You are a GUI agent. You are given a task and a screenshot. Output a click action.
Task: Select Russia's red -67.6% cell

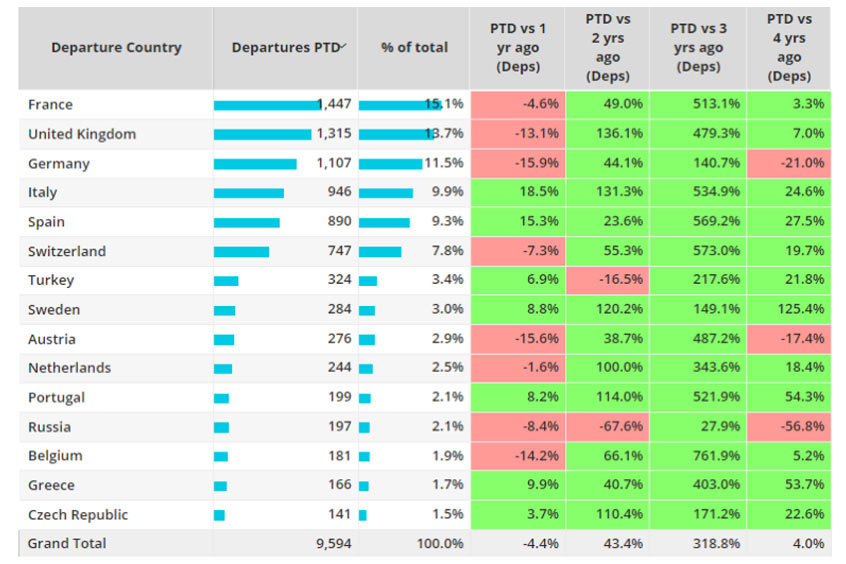[x=608, y=427]
